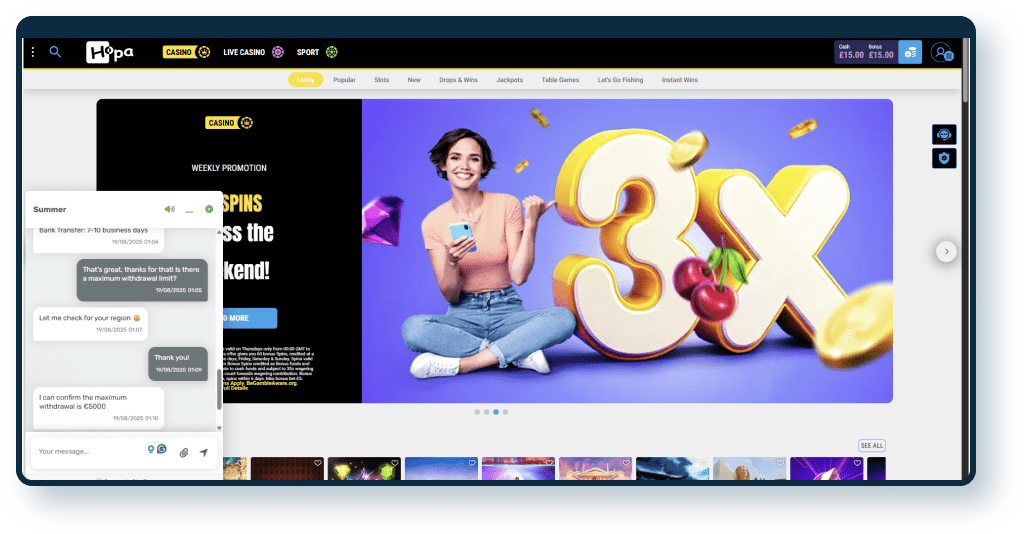Image resolution: width=1024 pixels, height=534 pixels.
Task: Click the shield safety icon on right
Action: (944, 158)
